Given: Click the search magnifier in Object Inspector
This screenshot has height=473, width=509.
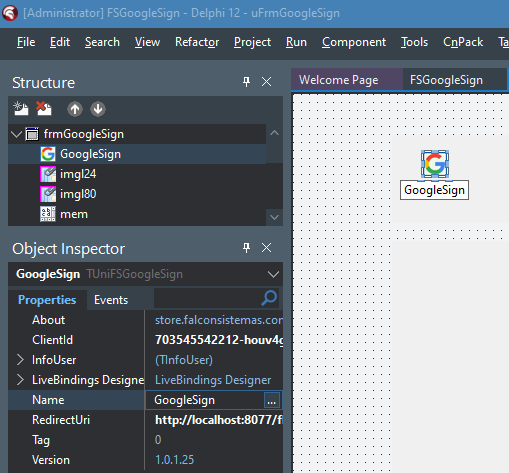Looking at the screenshot, I should 269,298.
